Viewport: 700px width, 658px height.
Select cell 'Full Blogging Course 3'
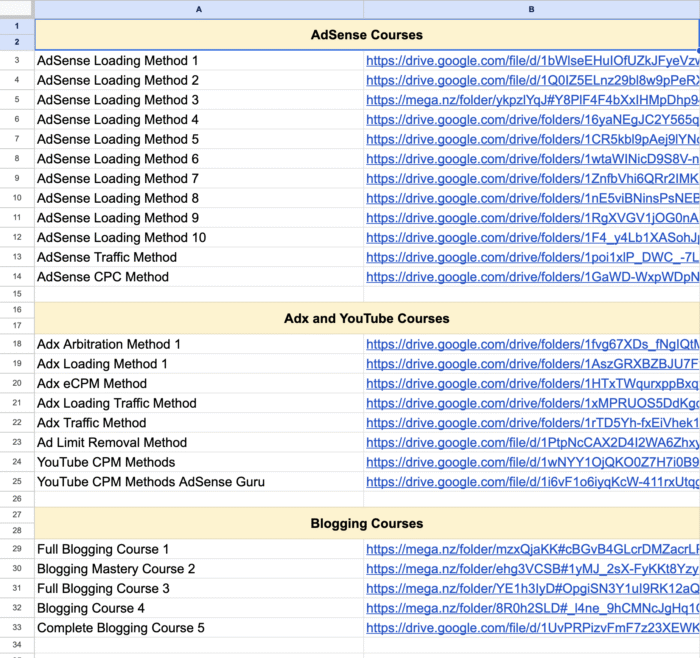tap(199, 588)
